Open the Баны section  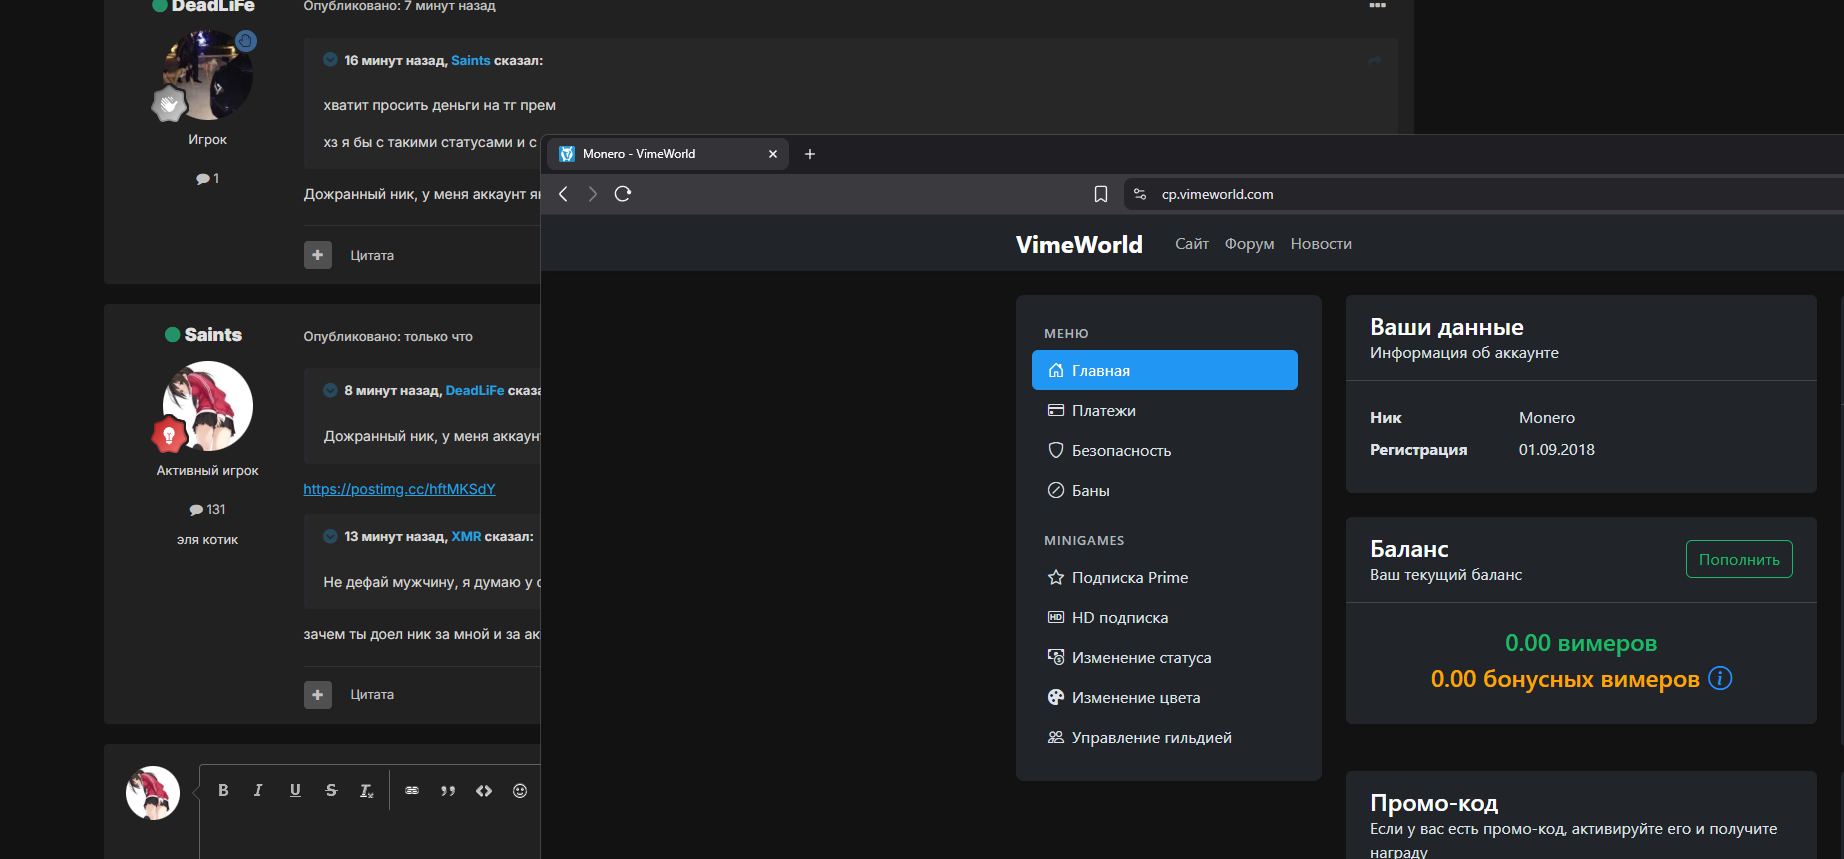point(1165,490)
